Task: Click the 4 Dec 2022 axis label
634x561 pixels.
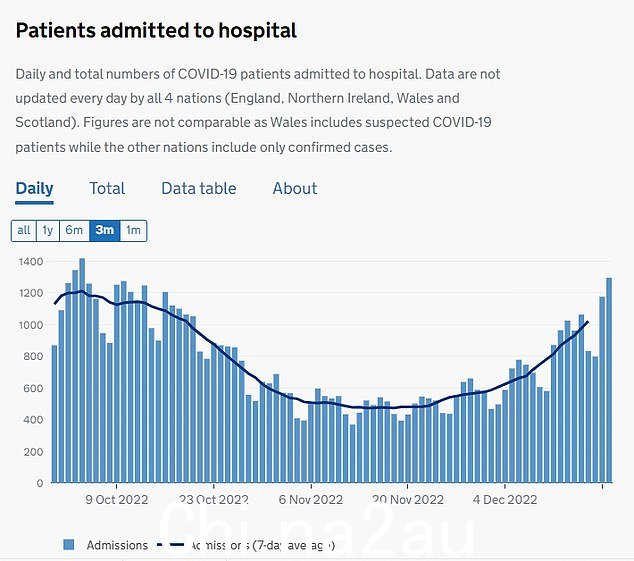Action: coord(505,500)
